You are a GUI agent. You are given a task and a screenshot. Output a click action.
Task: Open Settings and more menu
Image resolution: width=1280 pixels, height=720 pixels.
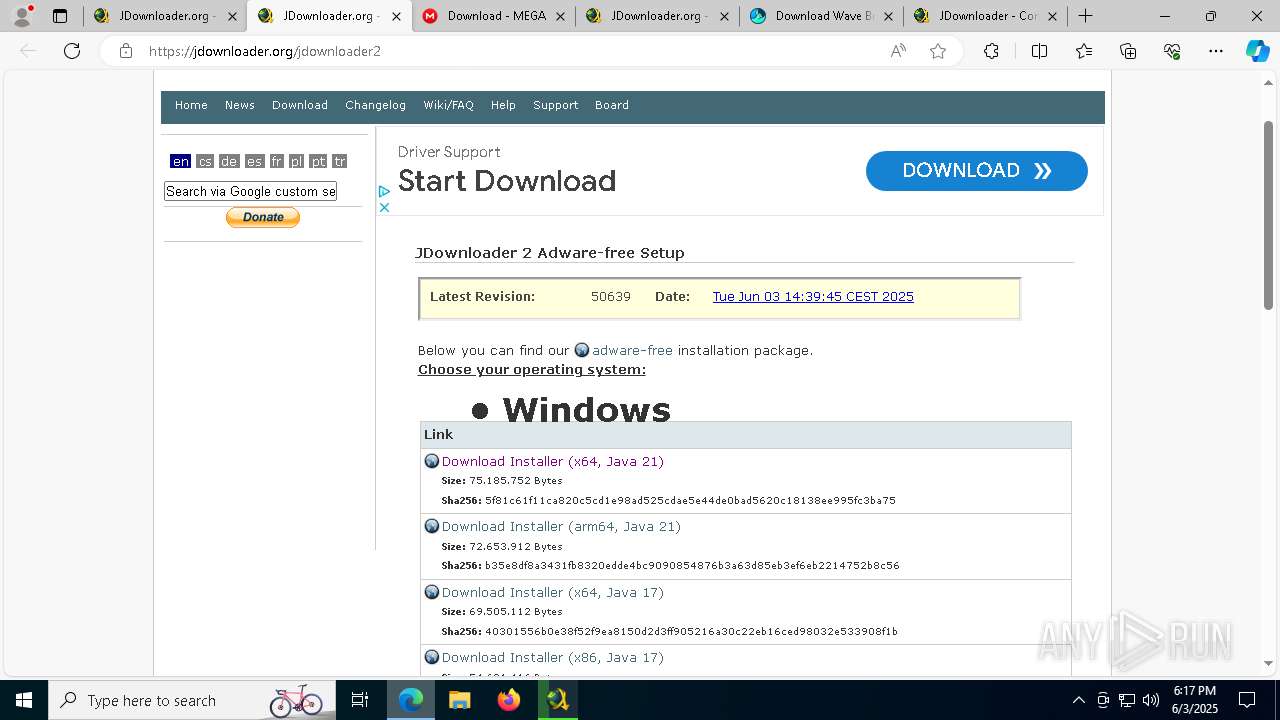1216,51
